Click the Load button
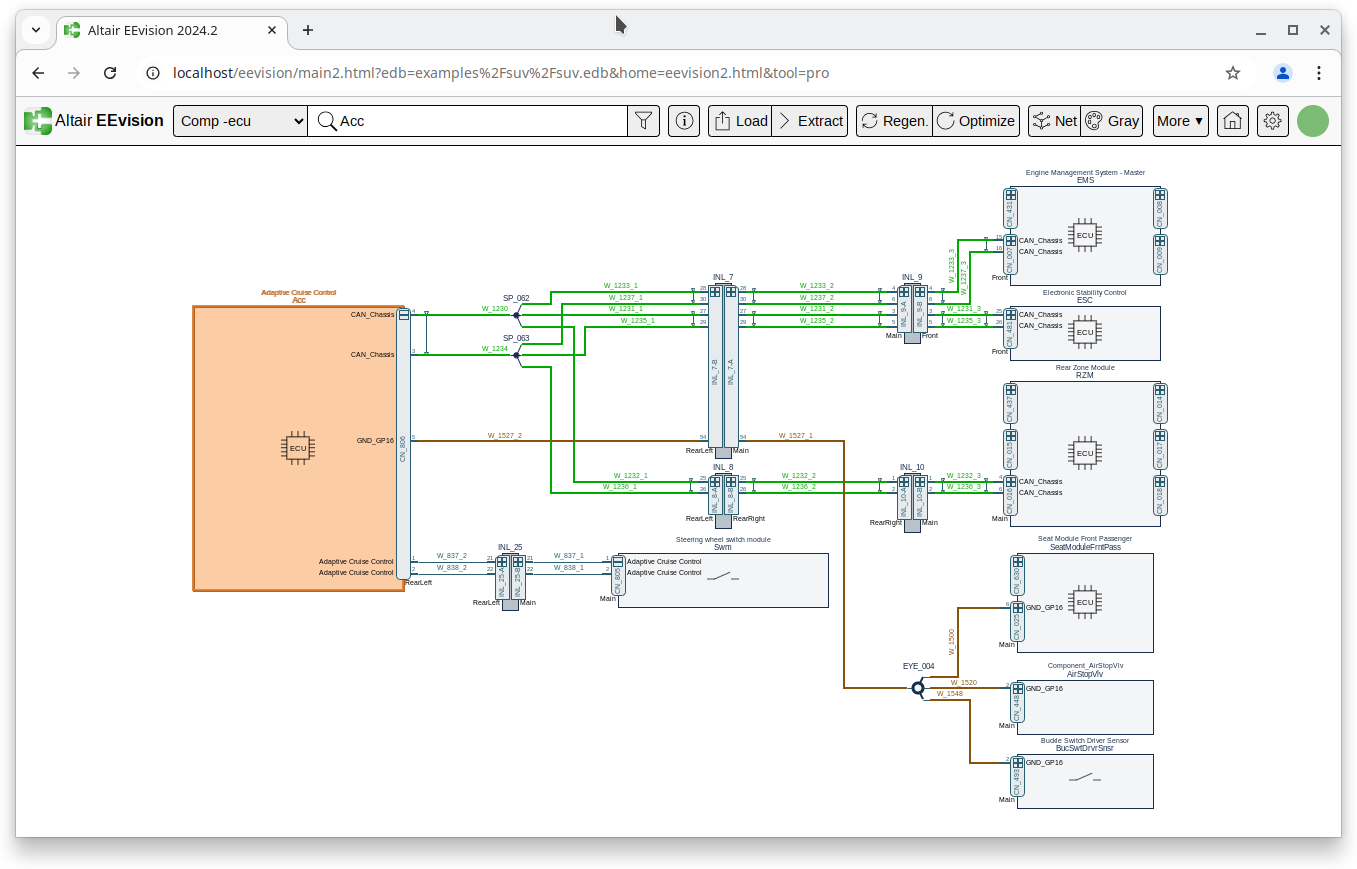This screenshot has width=1357, height=869. point(740,121)
